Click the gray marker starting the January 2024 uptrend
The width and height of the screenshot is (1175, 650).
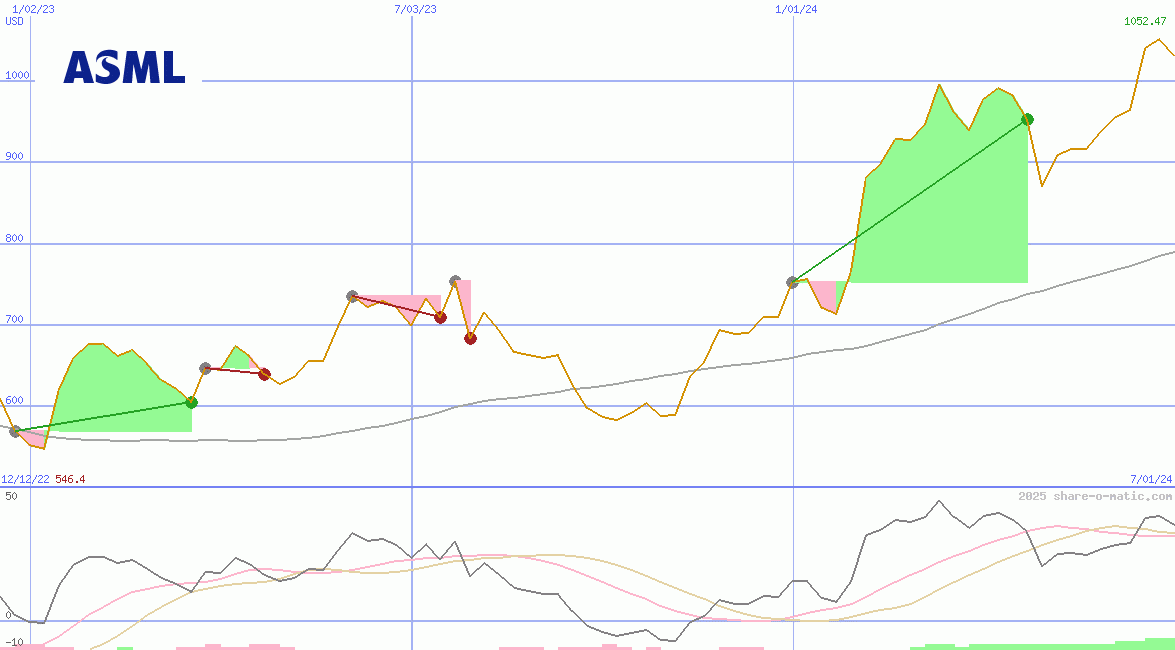point(791,282)
